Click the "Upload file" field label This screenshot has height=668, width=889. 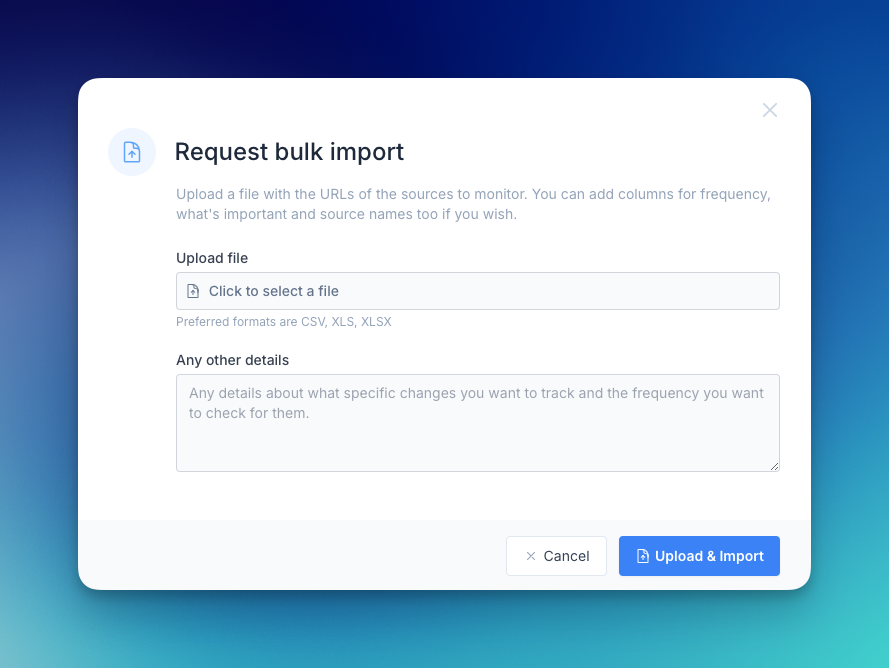pyautogui.click(x=212, y=258)
